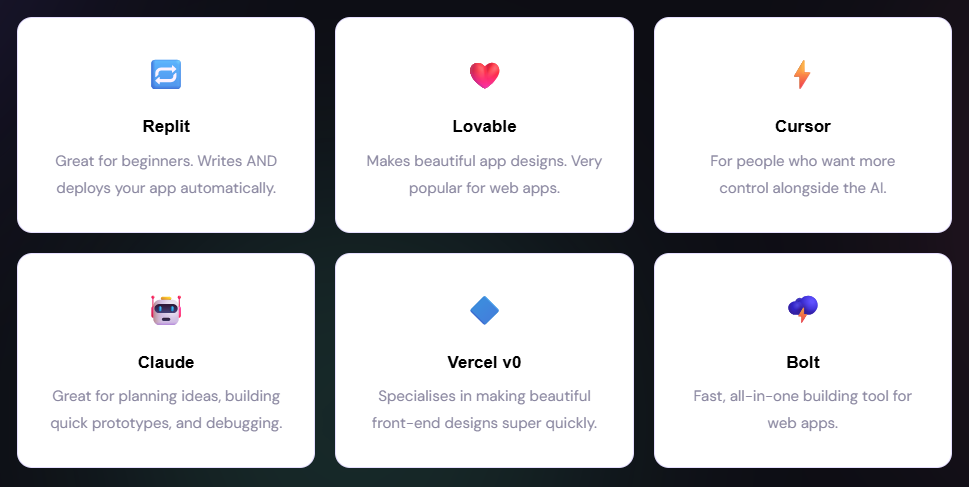Image resolution: width=969 pixels, height=487 pixels.
Task: Click 'quick prototypes, and debugging' text line
Action: click(166, 423)
